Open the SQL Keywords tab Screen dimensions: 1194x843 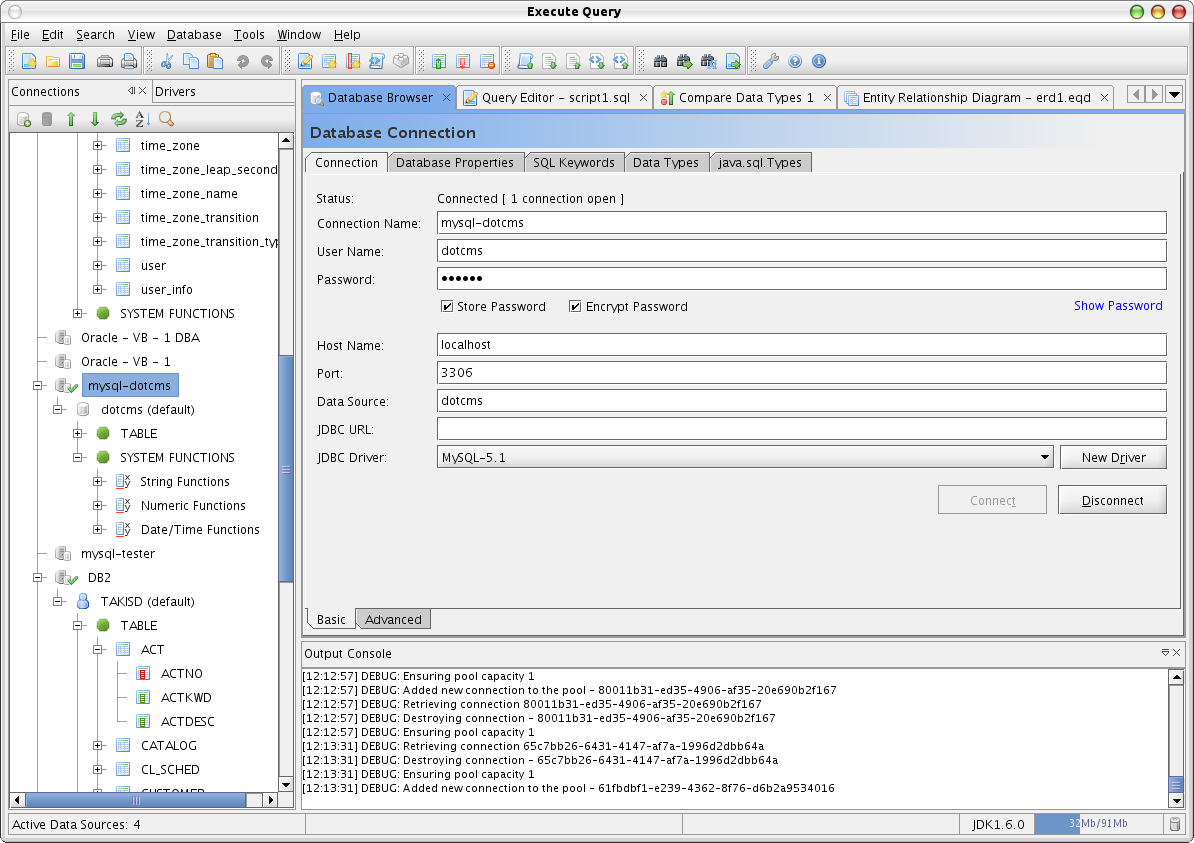pos(573,162)
